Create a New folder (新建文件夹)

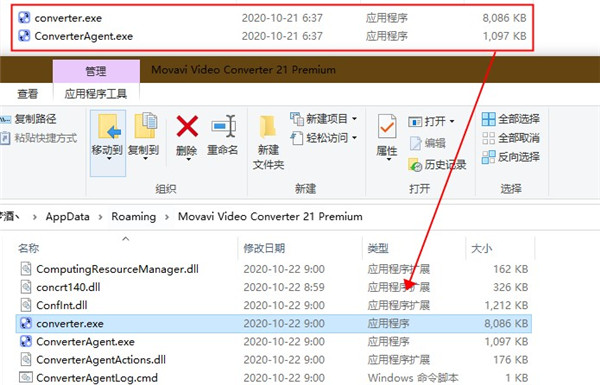tap(268, 142)
